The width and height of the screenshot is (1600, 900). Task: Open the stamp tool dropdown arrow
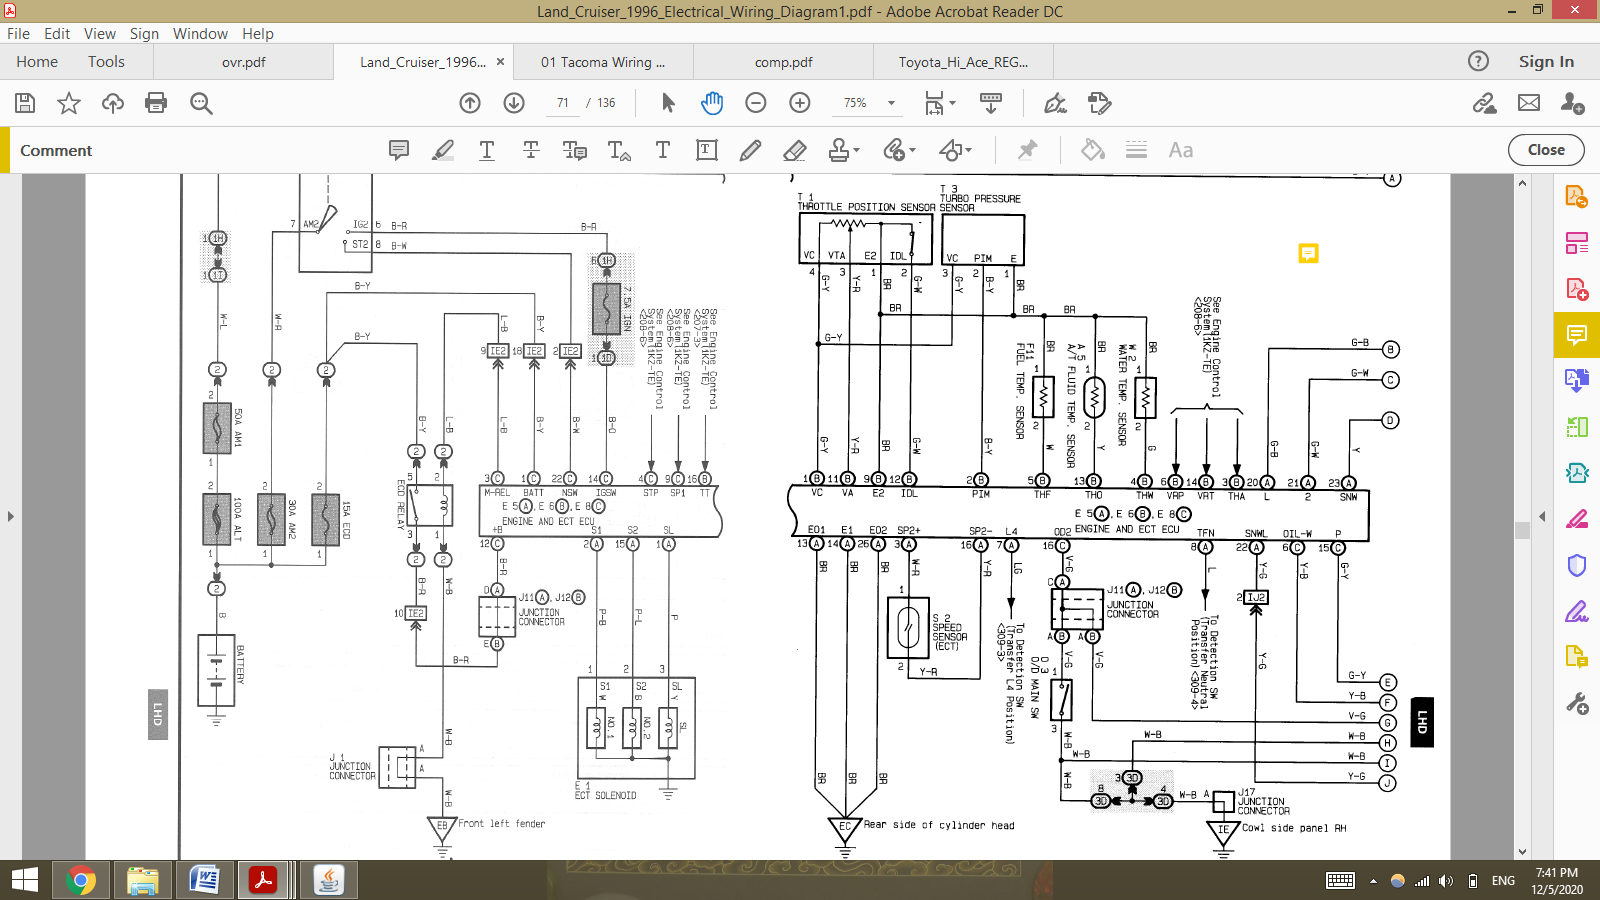tap(857, 151)
